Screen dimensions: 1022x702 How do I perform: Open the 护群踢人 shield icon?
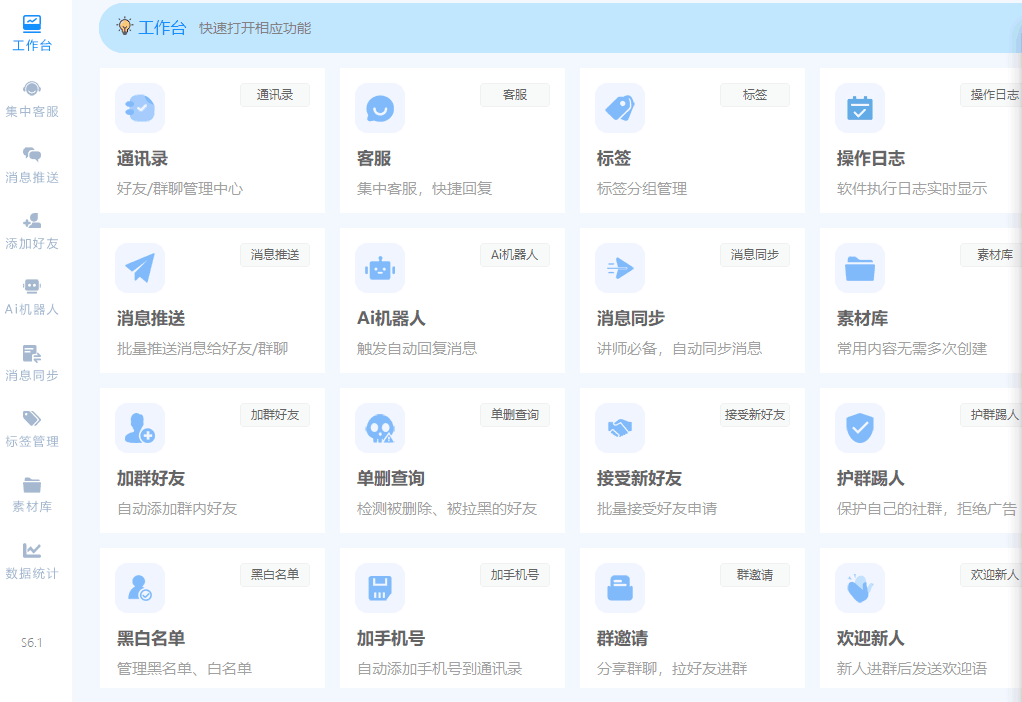pyautogui.click(x=860, y=428)
